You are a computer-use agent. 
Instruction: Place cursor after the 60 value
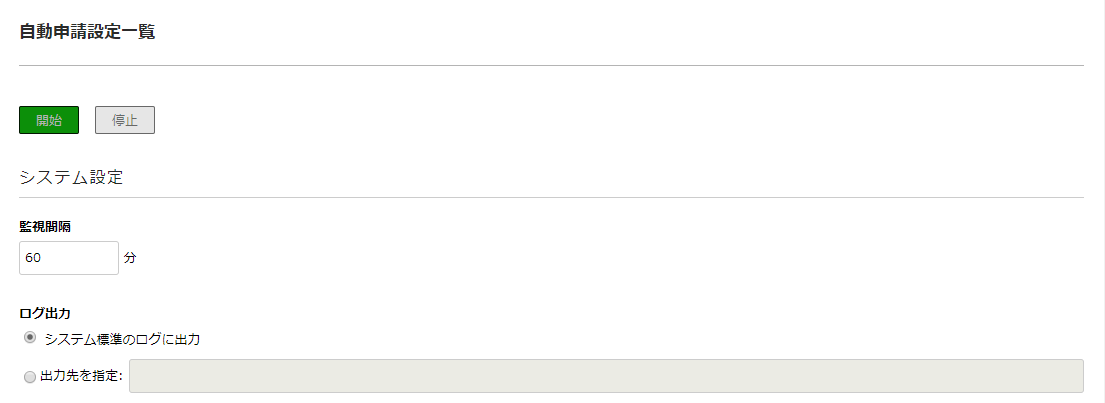tap(42, 258)
